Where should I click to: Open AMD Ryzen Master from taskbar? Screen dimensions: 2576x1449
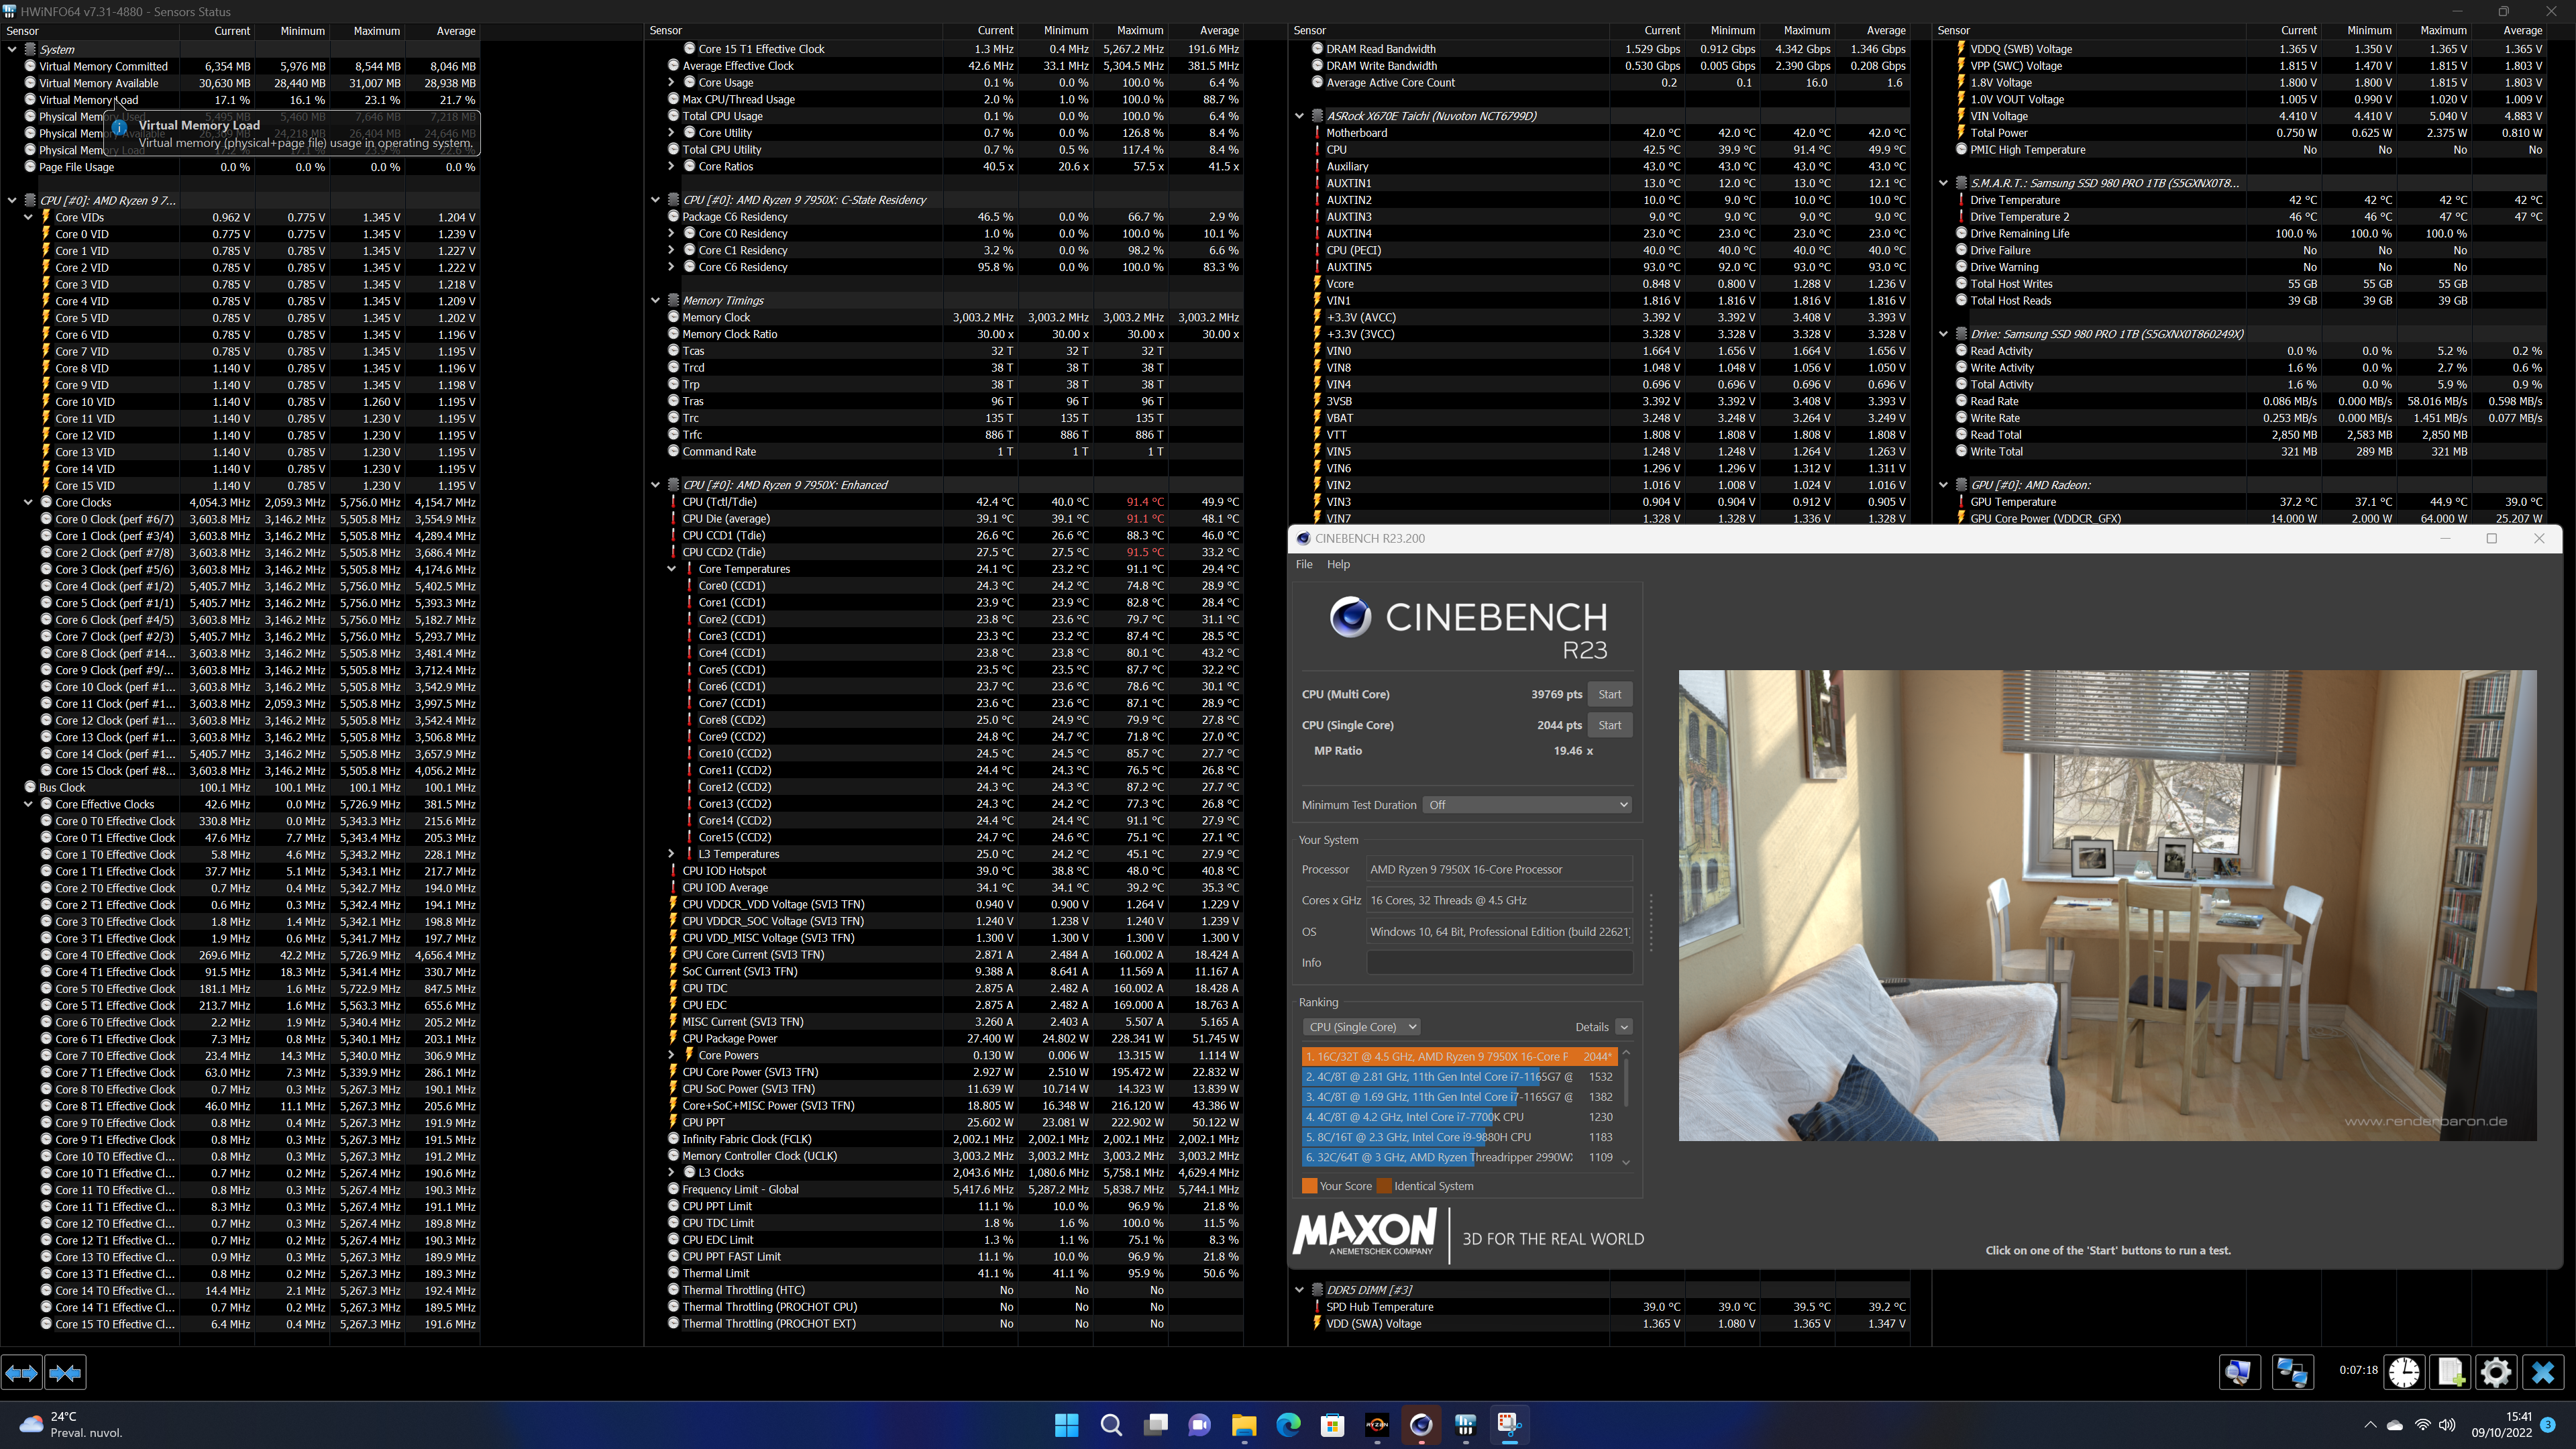pos(1377,1425)
